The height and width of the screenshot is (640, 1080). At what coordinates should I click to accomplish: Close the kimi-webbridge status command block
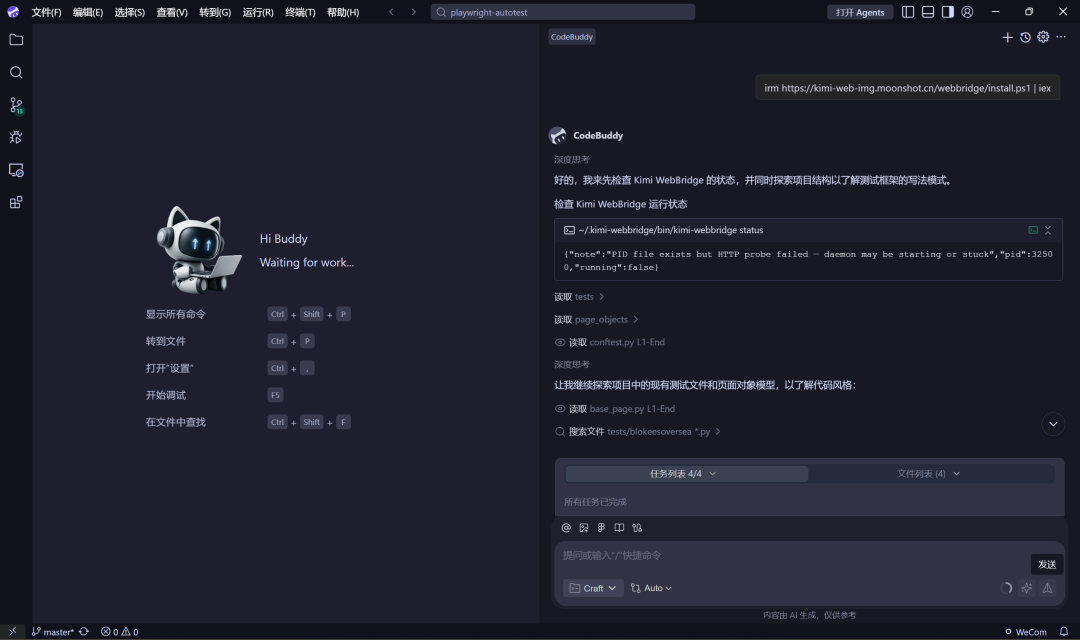[1048, 230]
